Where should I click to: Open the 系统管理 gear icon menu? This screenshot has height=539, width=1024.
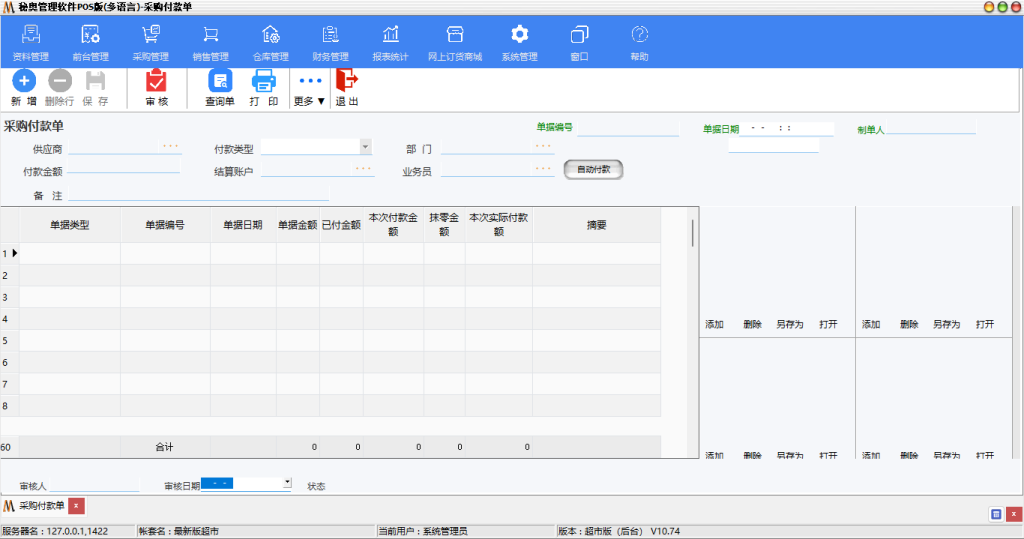(x=519, y=36)
